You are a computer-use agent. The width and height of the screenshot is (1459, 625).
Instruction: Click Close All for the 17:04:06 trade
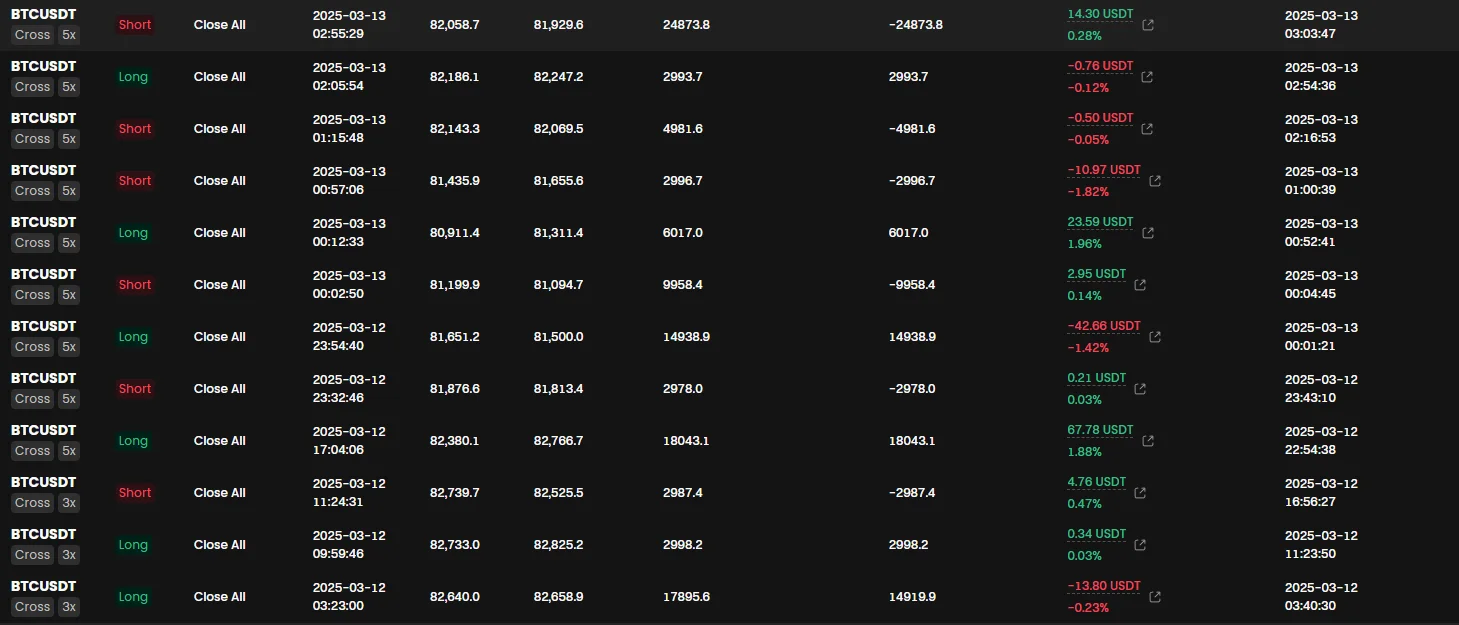click(219, 441)
